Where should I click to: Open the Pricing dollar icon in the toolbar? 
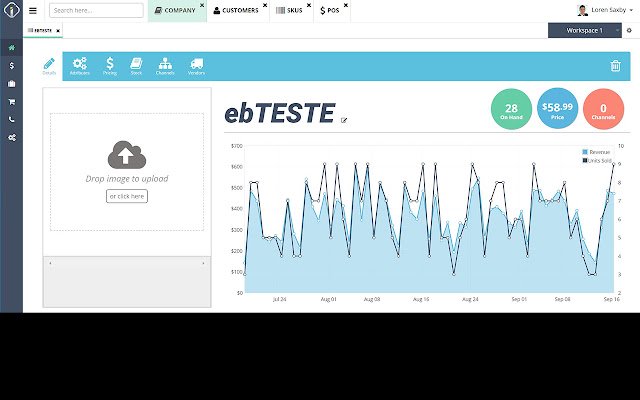pos(109,66)
